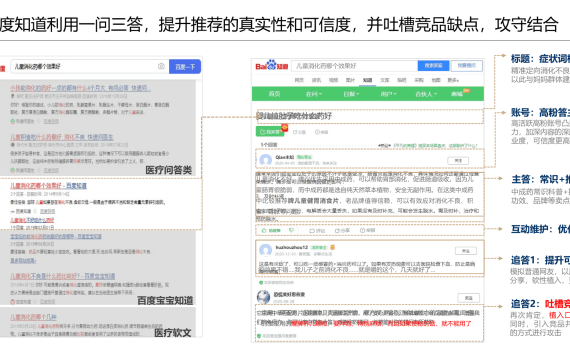
Task: Click the orange medal badge beside huzhouzhou12
Action: point(332,247)
